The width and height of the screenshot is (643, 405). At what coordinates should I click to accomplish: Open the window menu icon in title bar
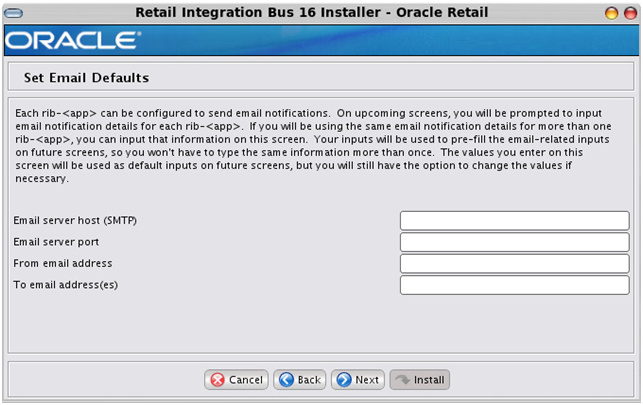(x=14, y=14)
